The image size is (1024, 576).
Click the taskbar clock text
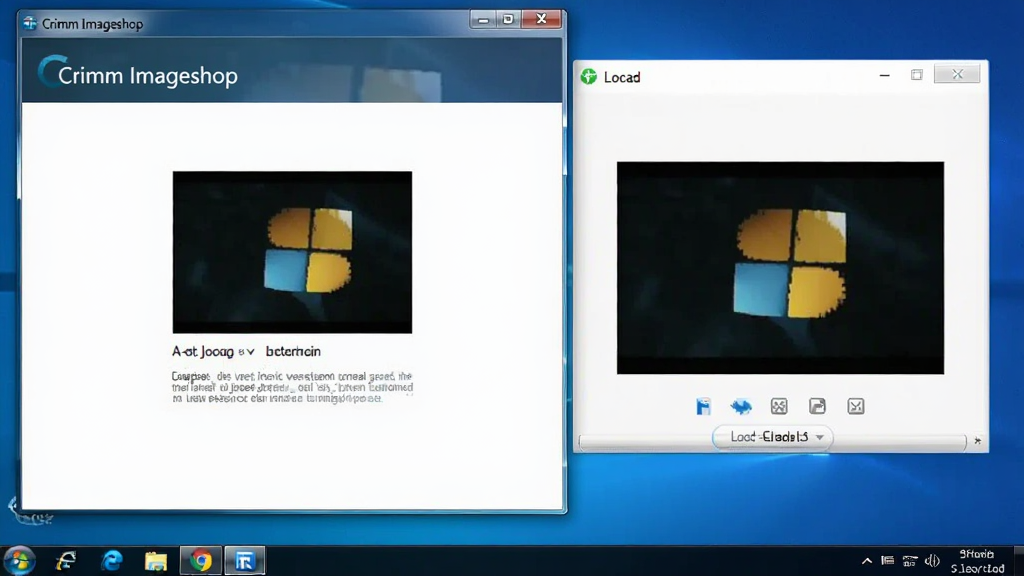[977, 561]
